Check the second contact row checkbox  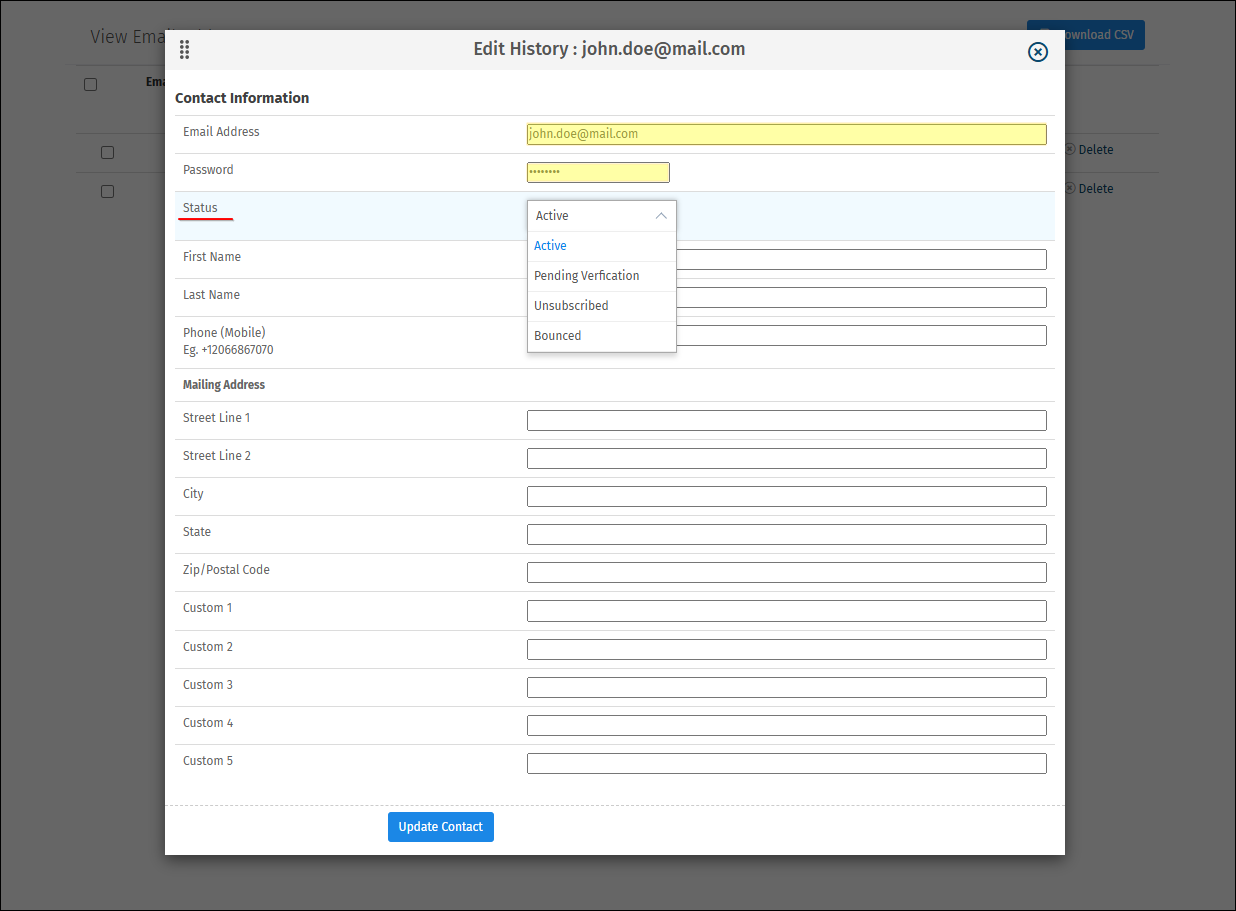[107, 190]
